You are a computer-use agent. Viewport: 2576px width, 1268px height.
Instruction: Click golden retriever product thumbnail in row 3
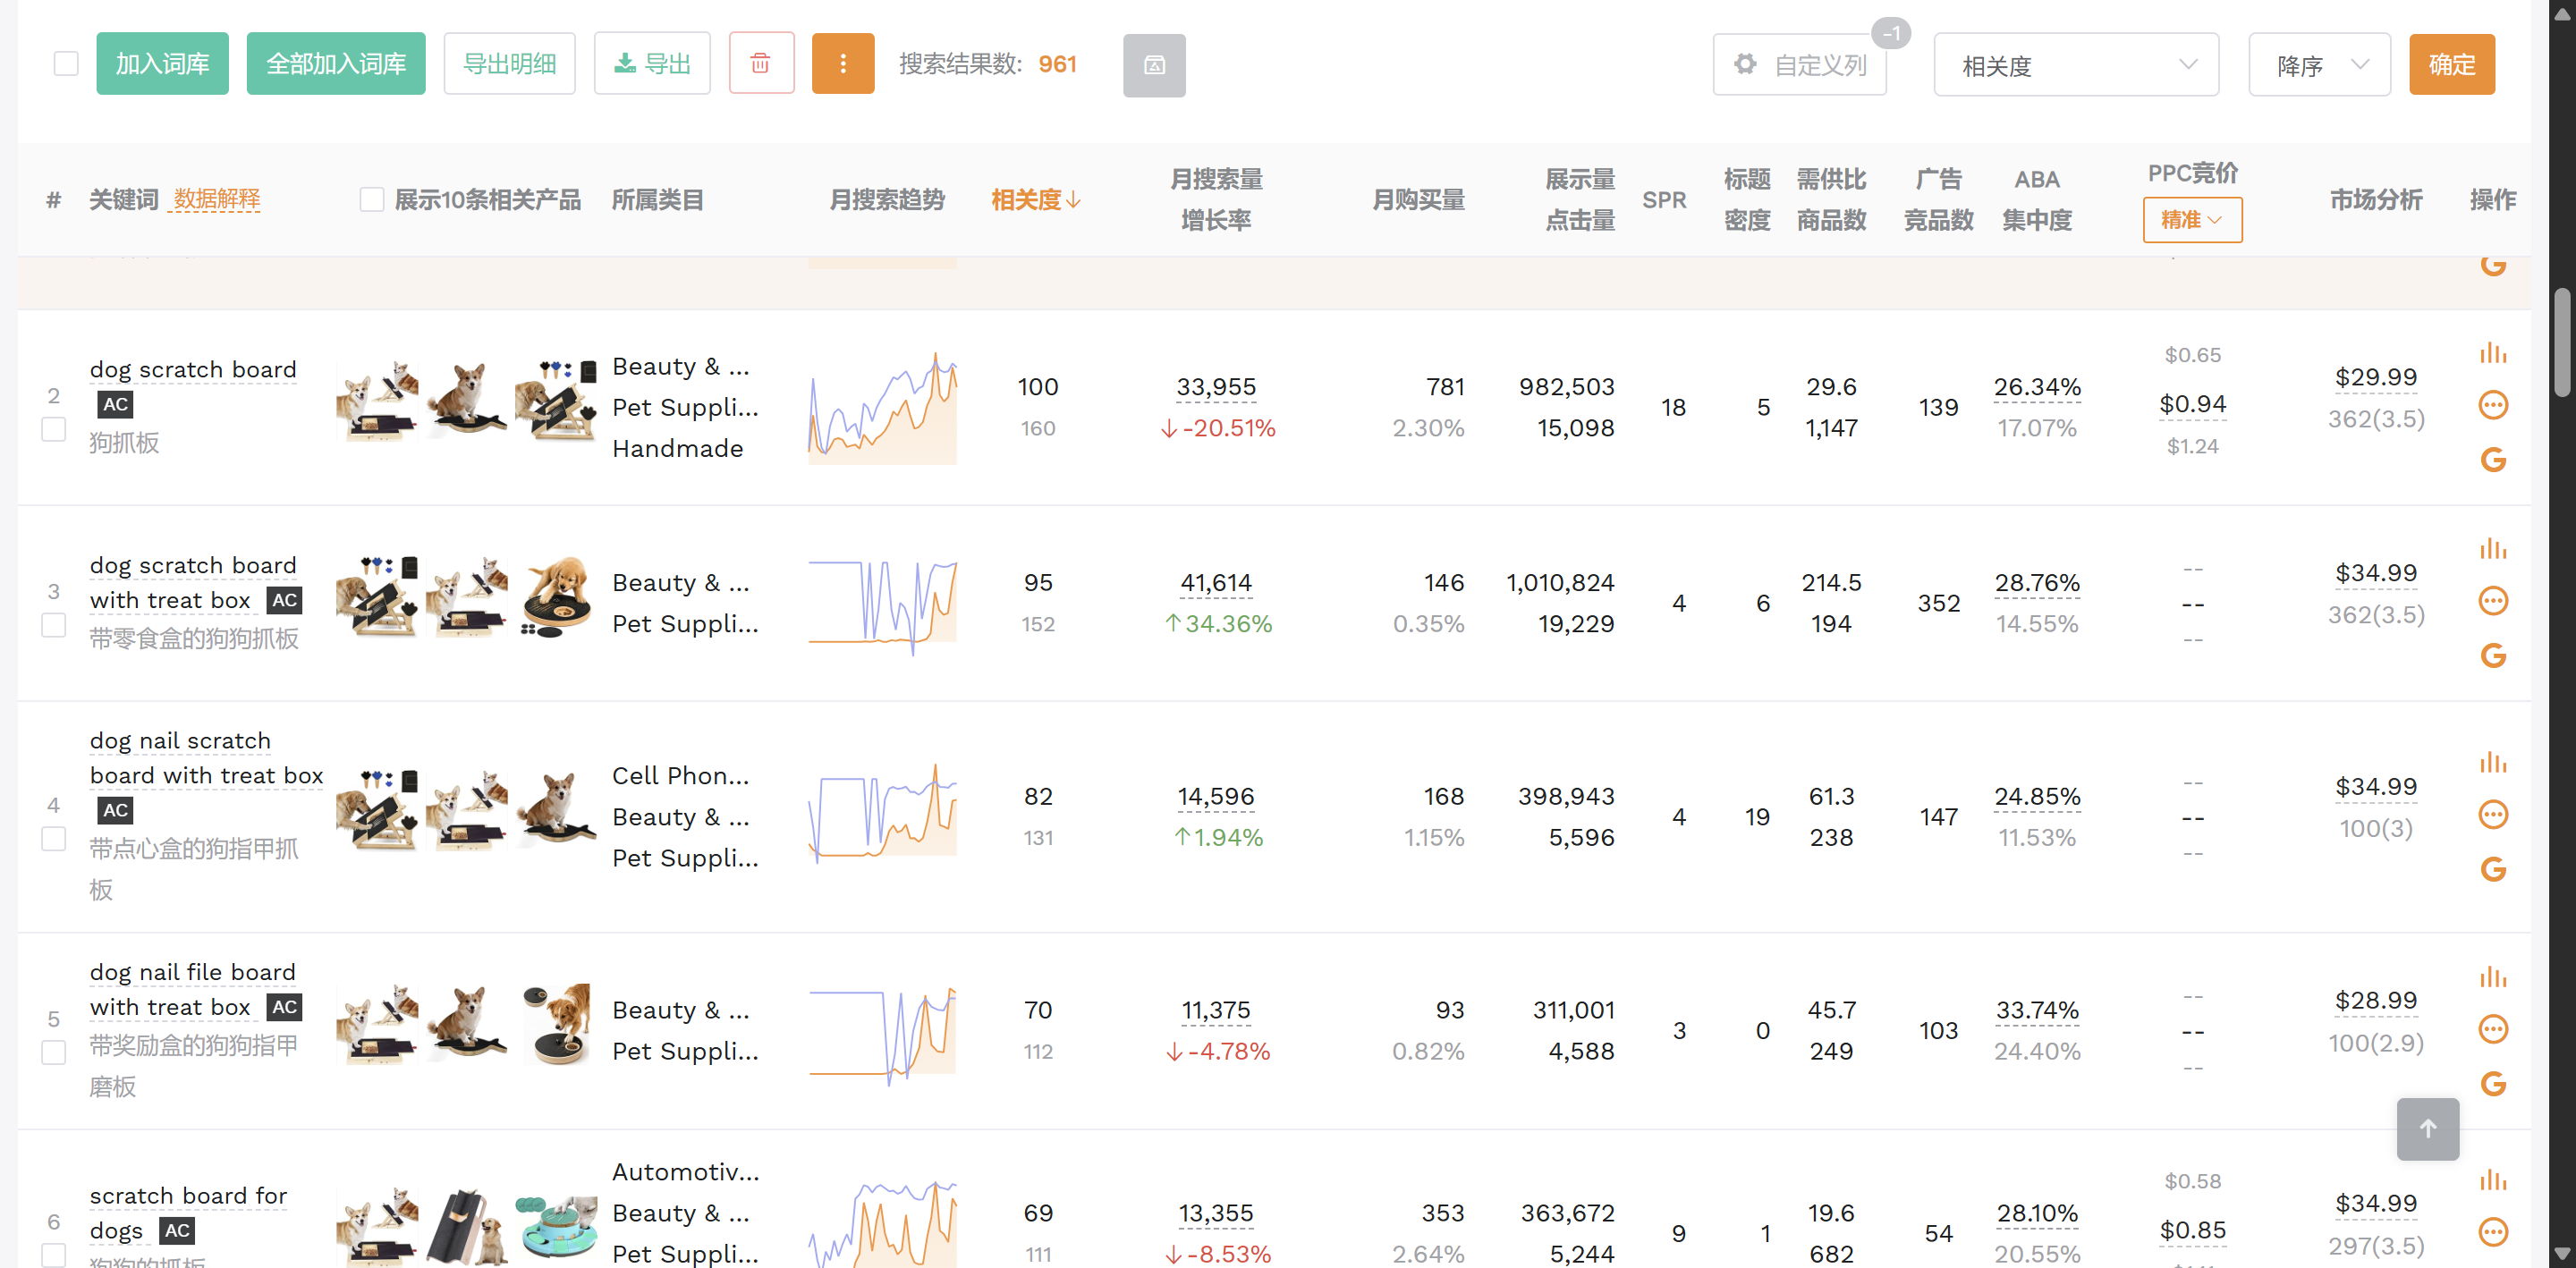coord(557,597)
